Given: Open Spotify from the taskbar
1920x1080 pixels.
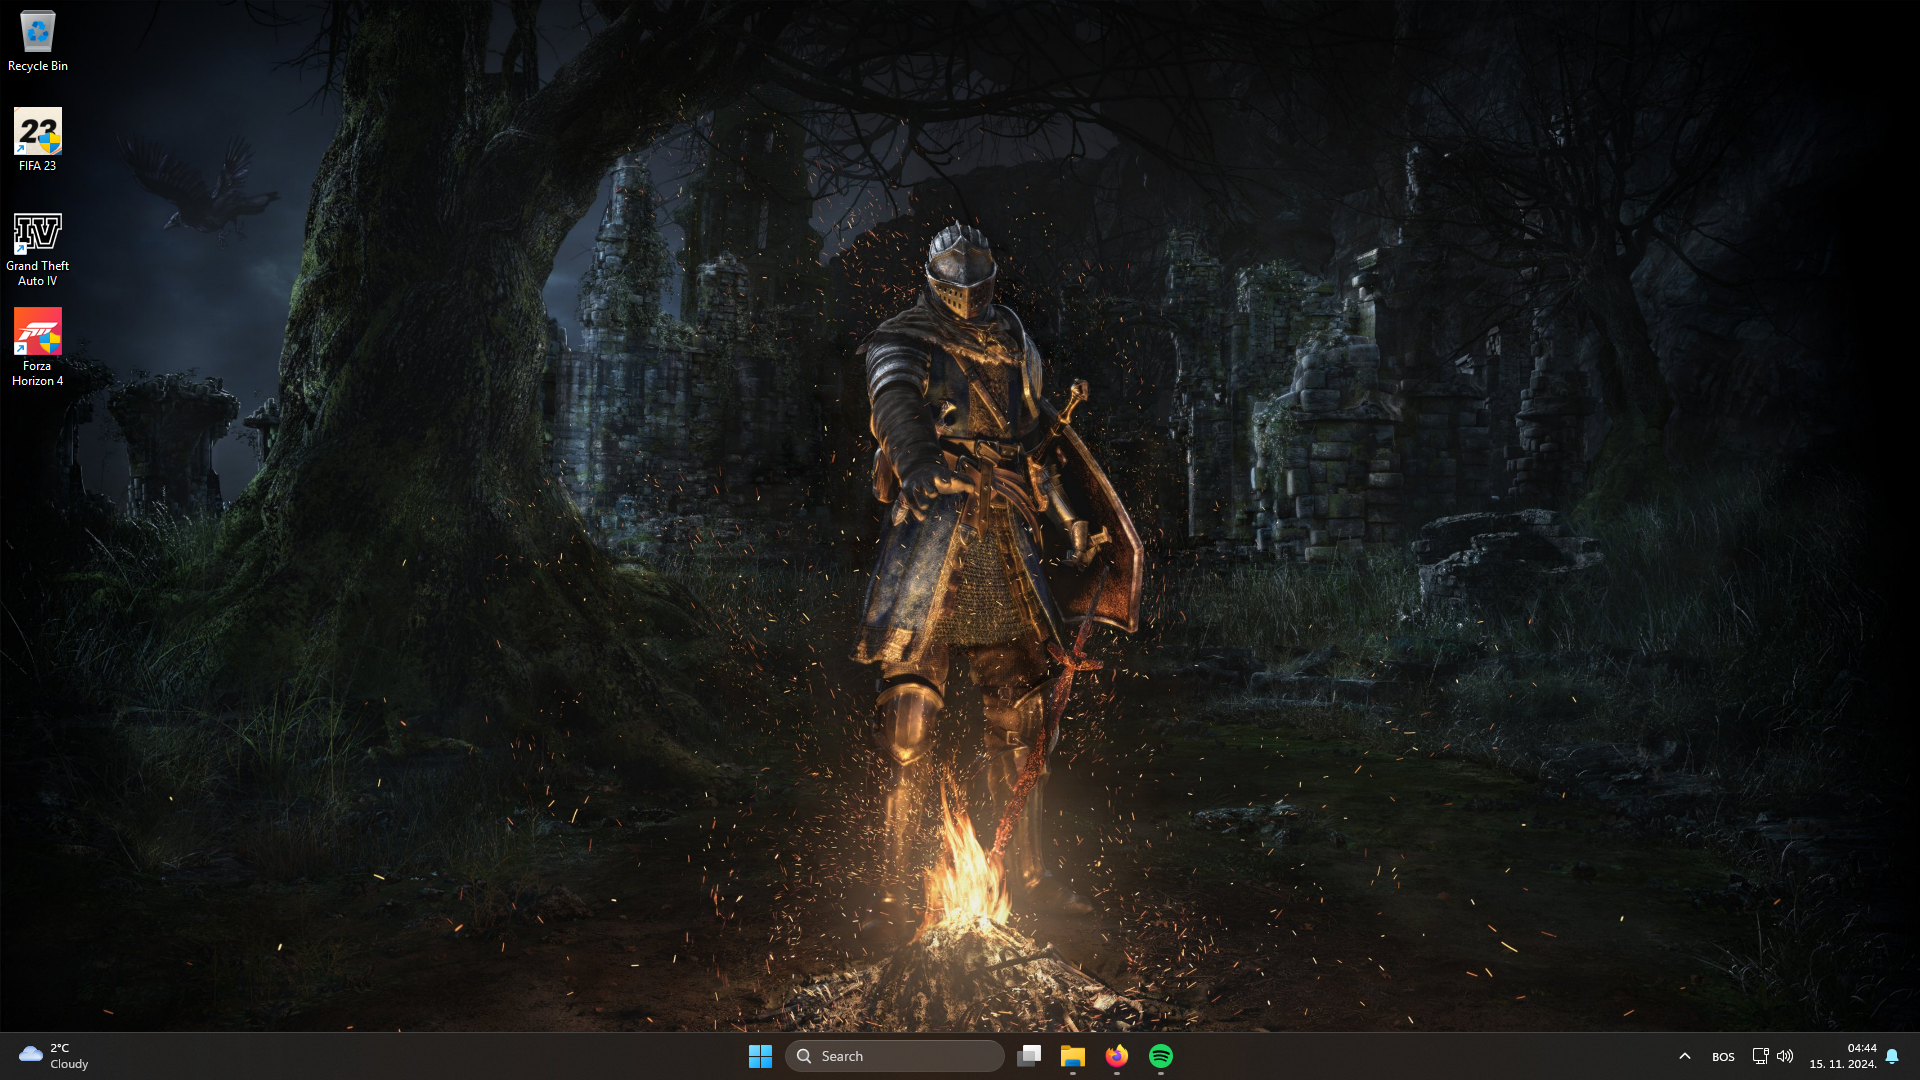Looking at the screenshot, I should click(x=1161, y=1056).
